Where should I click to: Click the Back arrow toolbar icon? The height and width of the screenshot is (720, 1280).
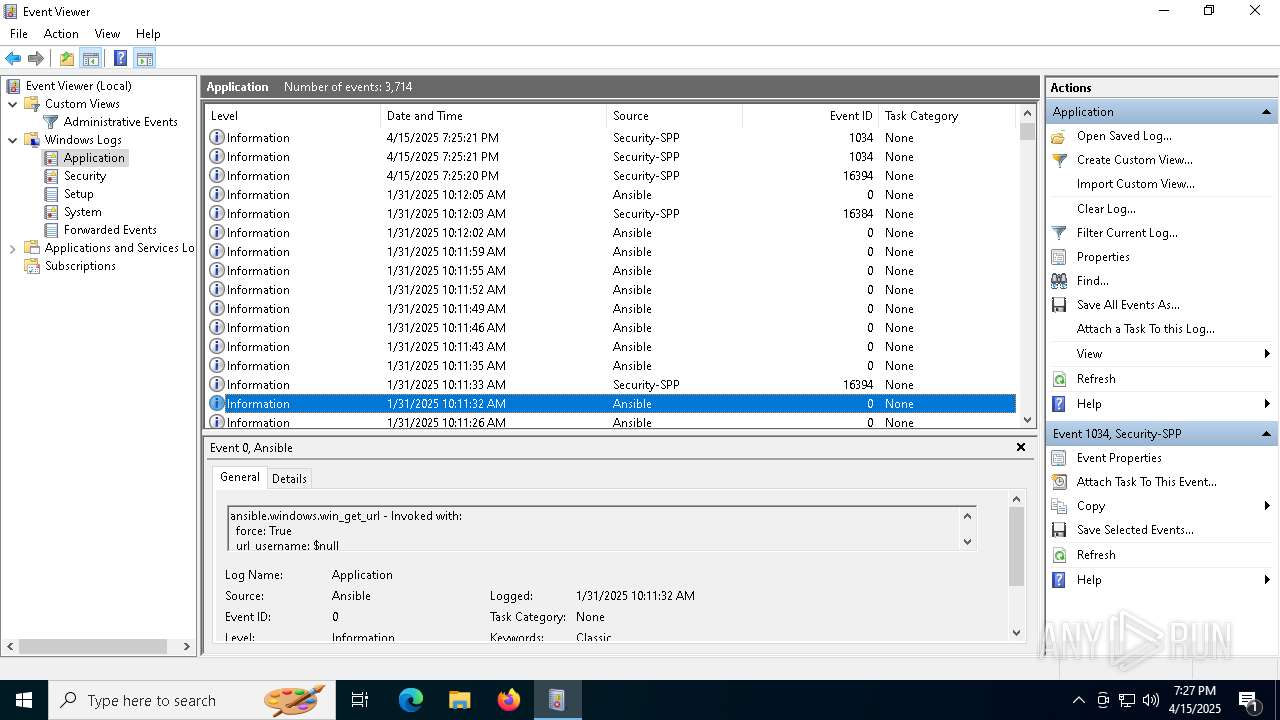click(x=13, y=58)
